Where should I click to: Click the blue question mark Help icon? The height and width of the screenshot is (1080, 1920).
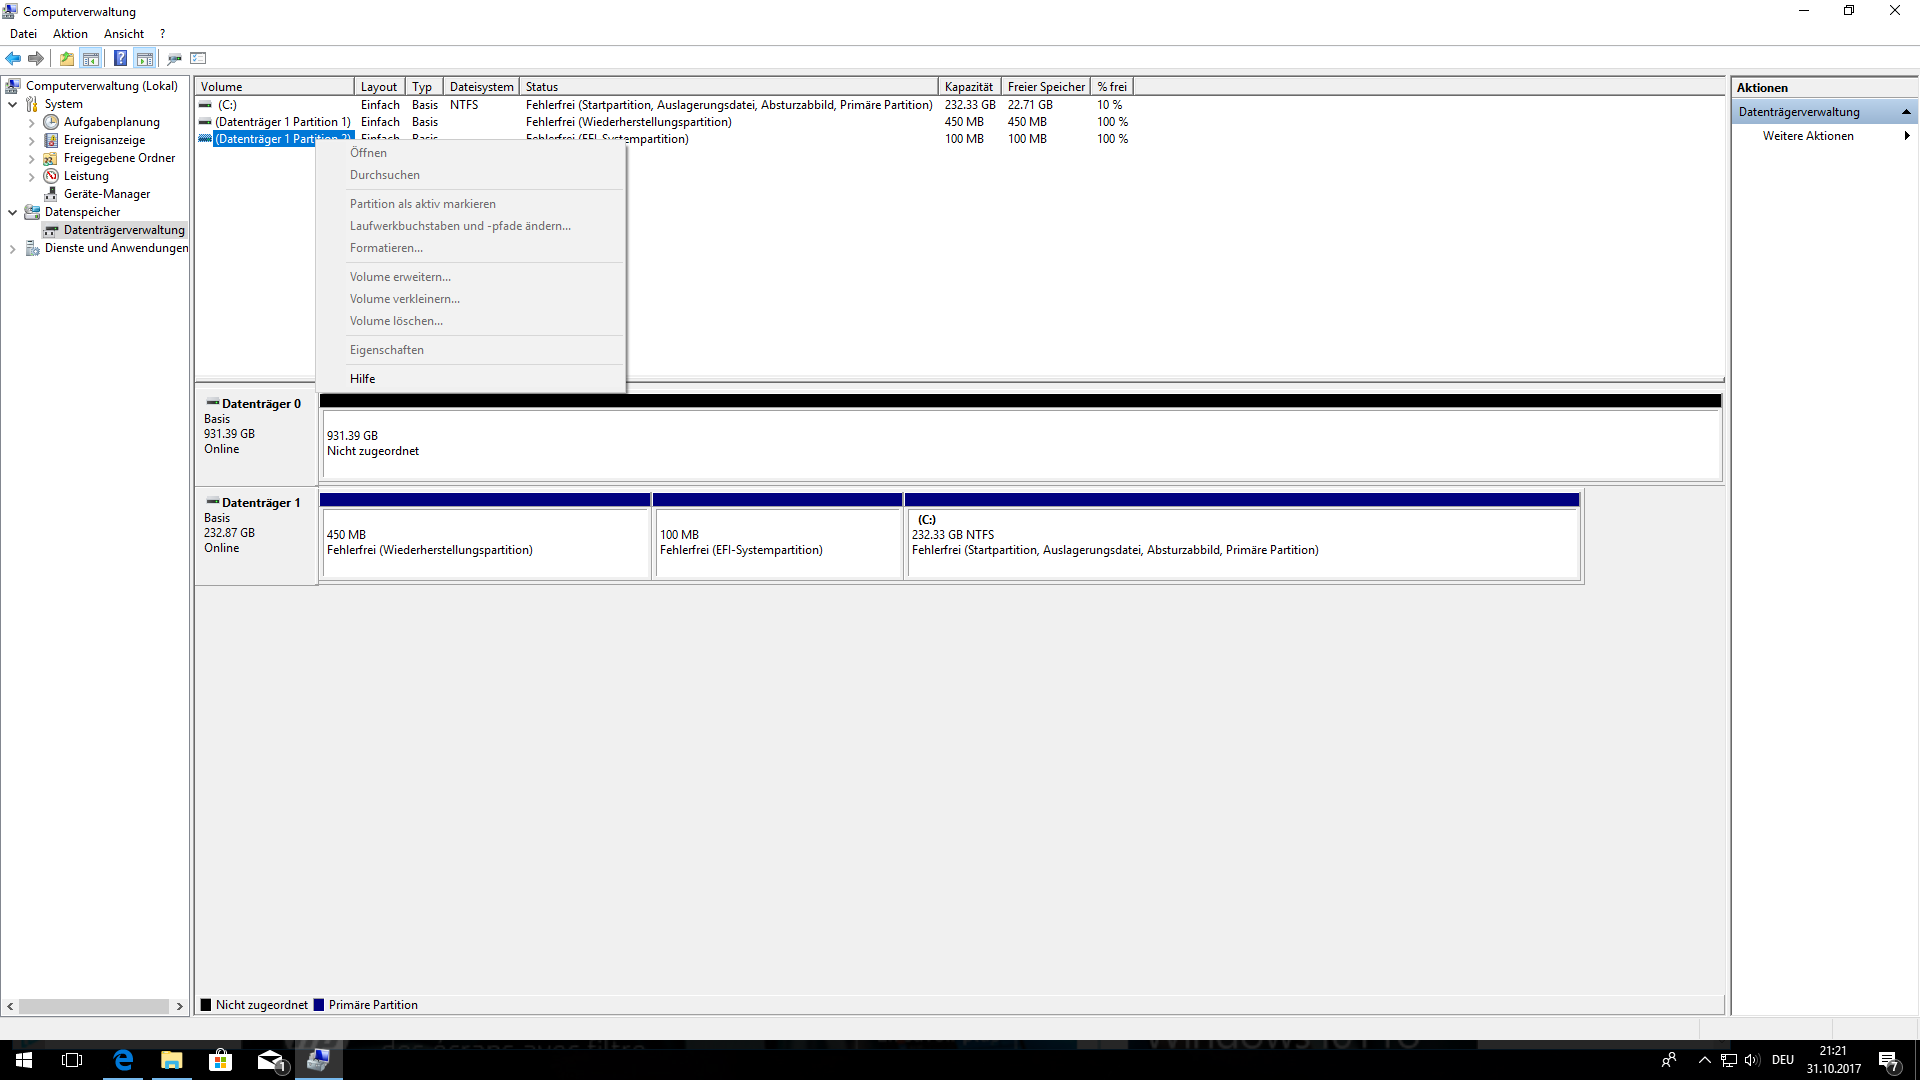120,58
